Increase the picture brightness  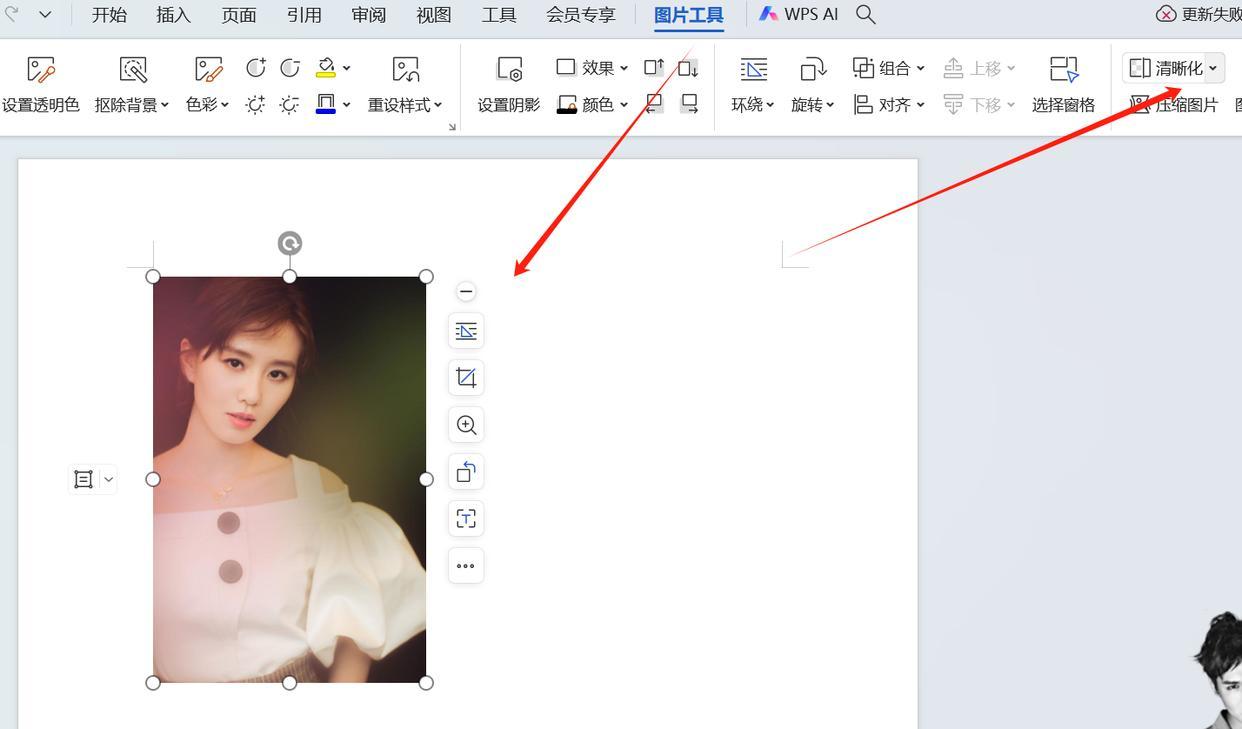pyautogui.click(x=256, y=104)
